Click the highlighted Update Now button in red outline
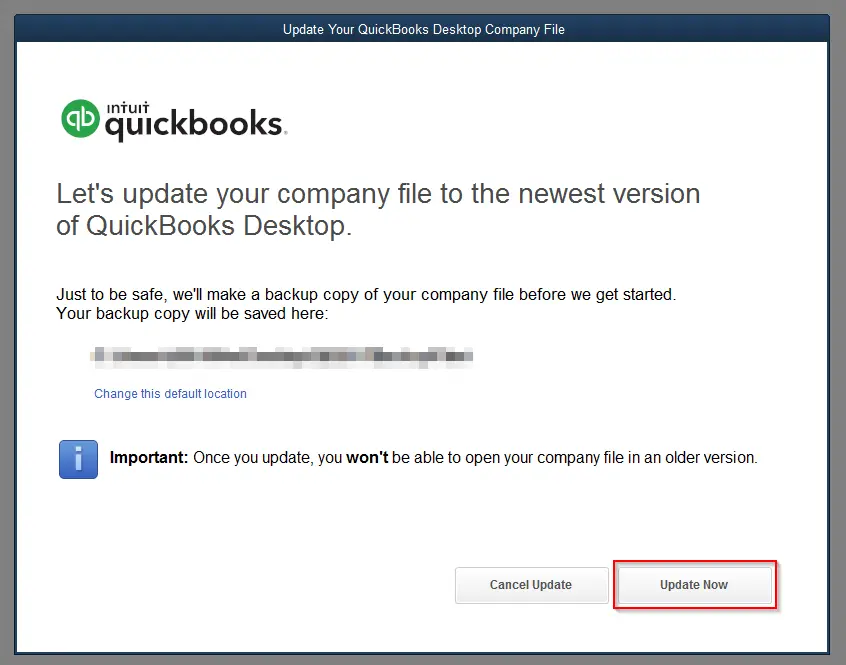Screen dimensions: 846x665 point(693,585)
